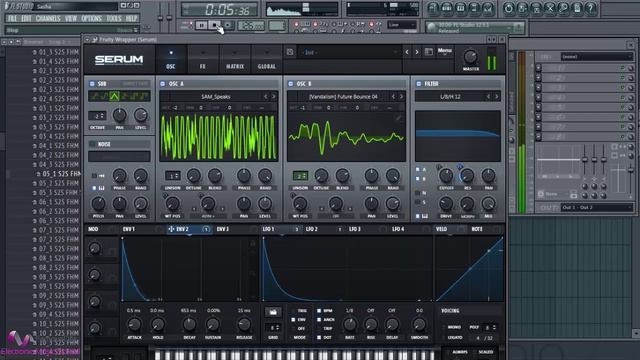The width and height of the screenshot is (640, 360).
Task: Open the FILE menu
Action: [12, 19]
